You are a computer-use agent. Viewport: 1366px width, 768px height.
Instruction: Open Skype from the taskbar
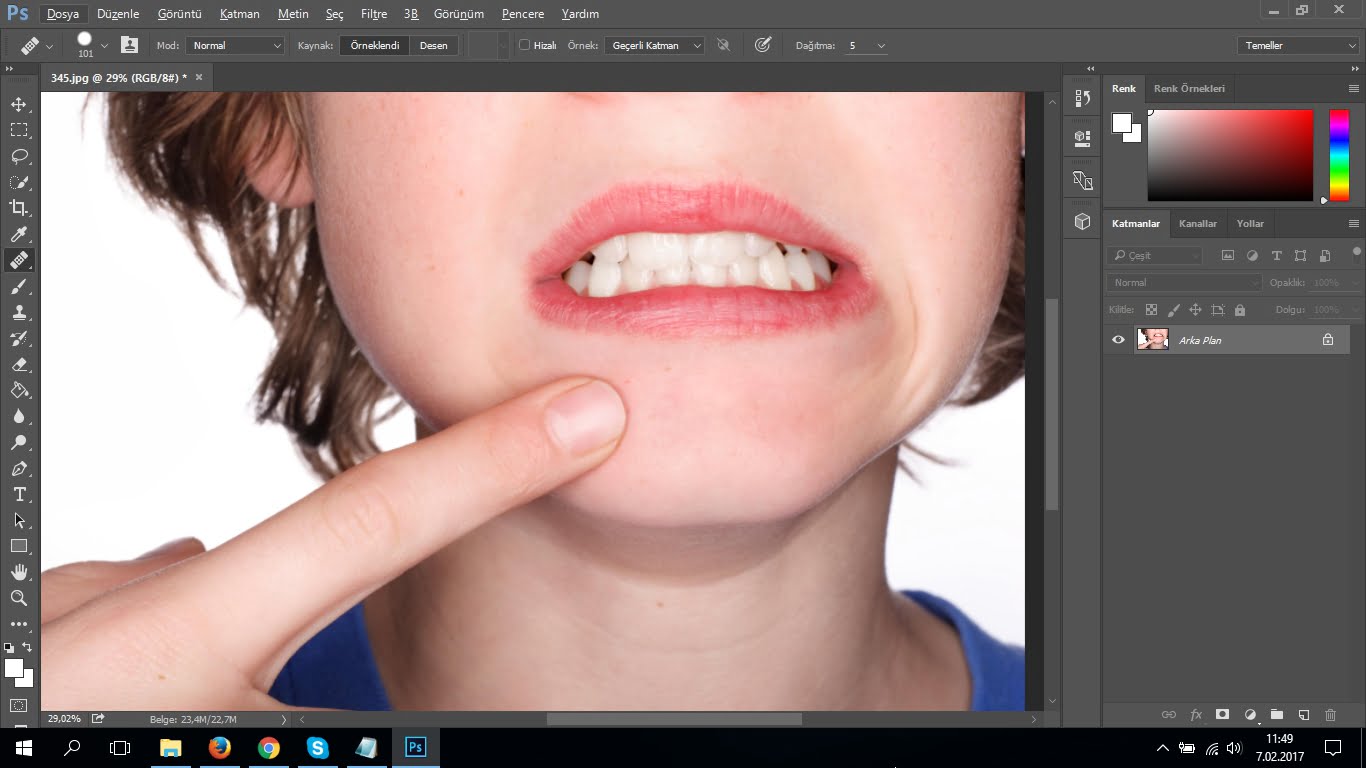[317, 747]
